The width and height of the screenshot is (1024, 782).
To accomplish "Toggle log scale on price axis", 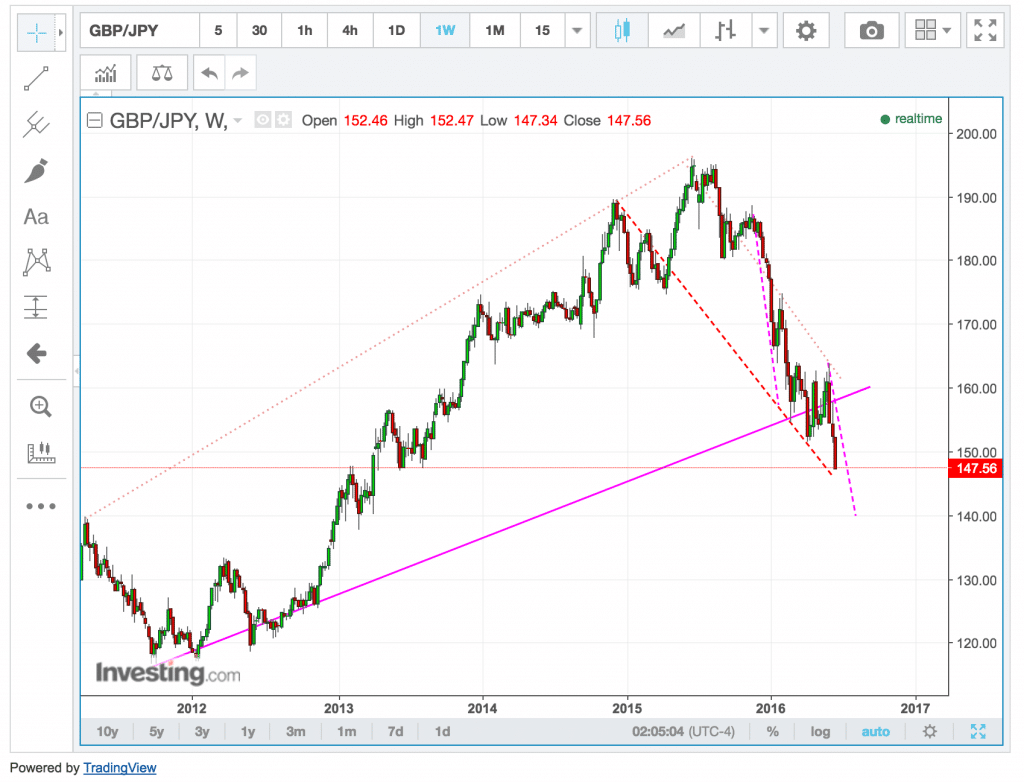I will (x=820, y=732).
